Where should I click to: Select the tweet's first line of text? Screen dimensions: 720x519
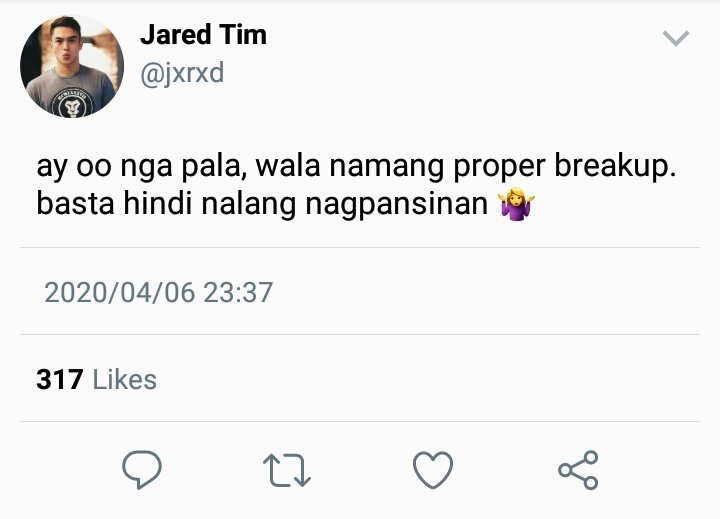pyautogui.click(x=356, y=166)
